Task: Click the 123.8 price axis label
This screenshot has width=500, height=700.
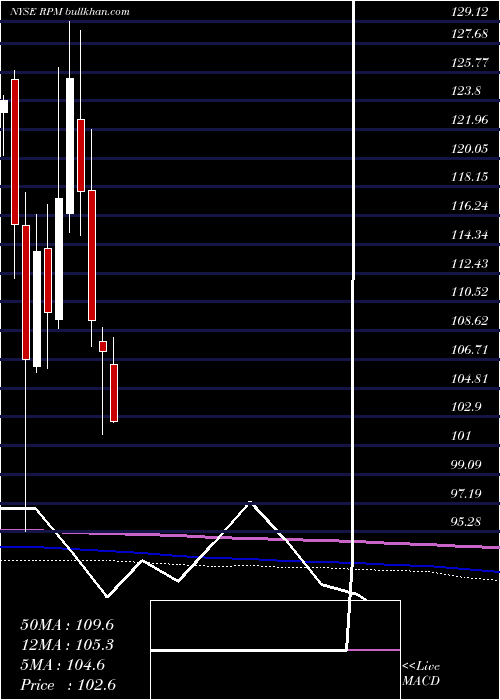Action: 466,91
